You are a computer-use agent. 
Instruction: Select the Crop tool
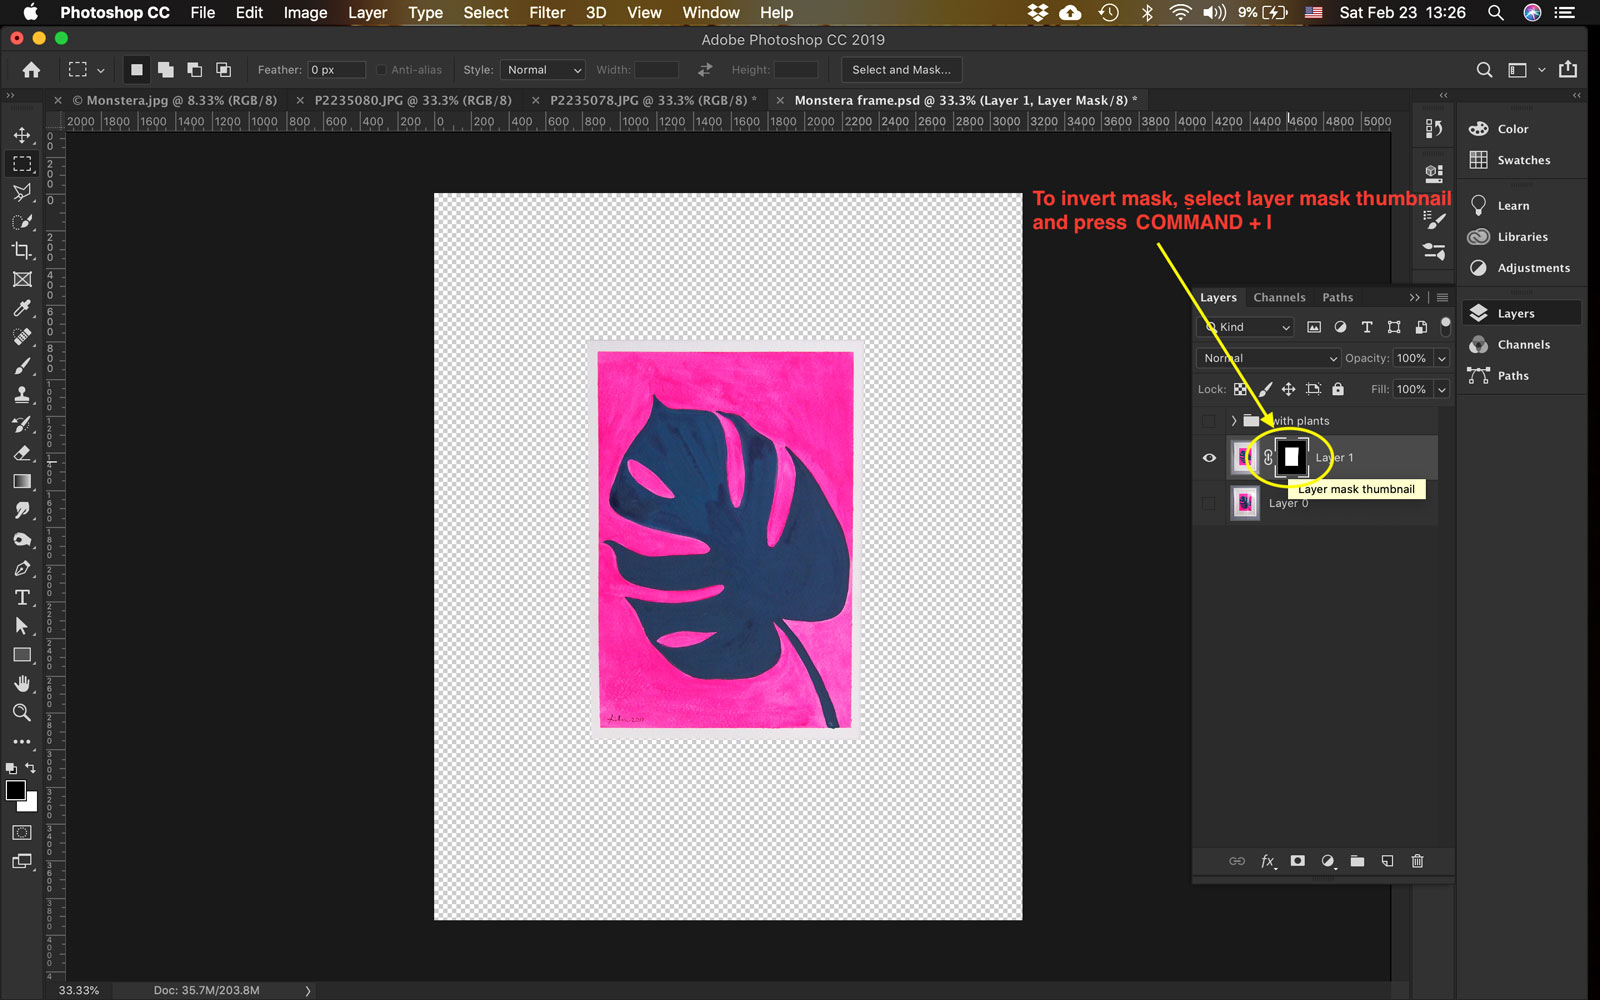(22, 251)
